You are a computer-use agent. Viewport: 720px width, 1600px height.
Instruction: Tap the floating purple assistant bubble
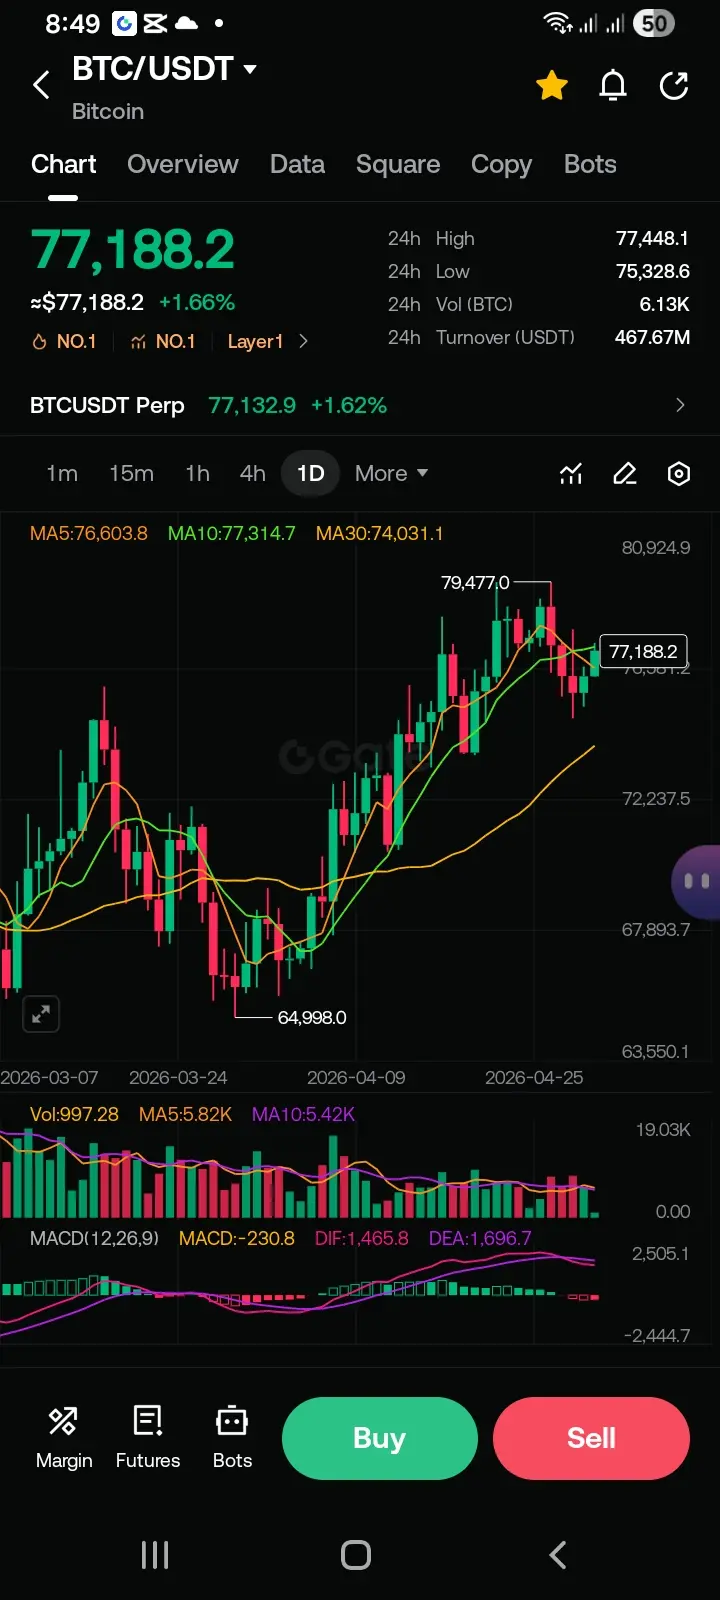click(x=696, y=881)
